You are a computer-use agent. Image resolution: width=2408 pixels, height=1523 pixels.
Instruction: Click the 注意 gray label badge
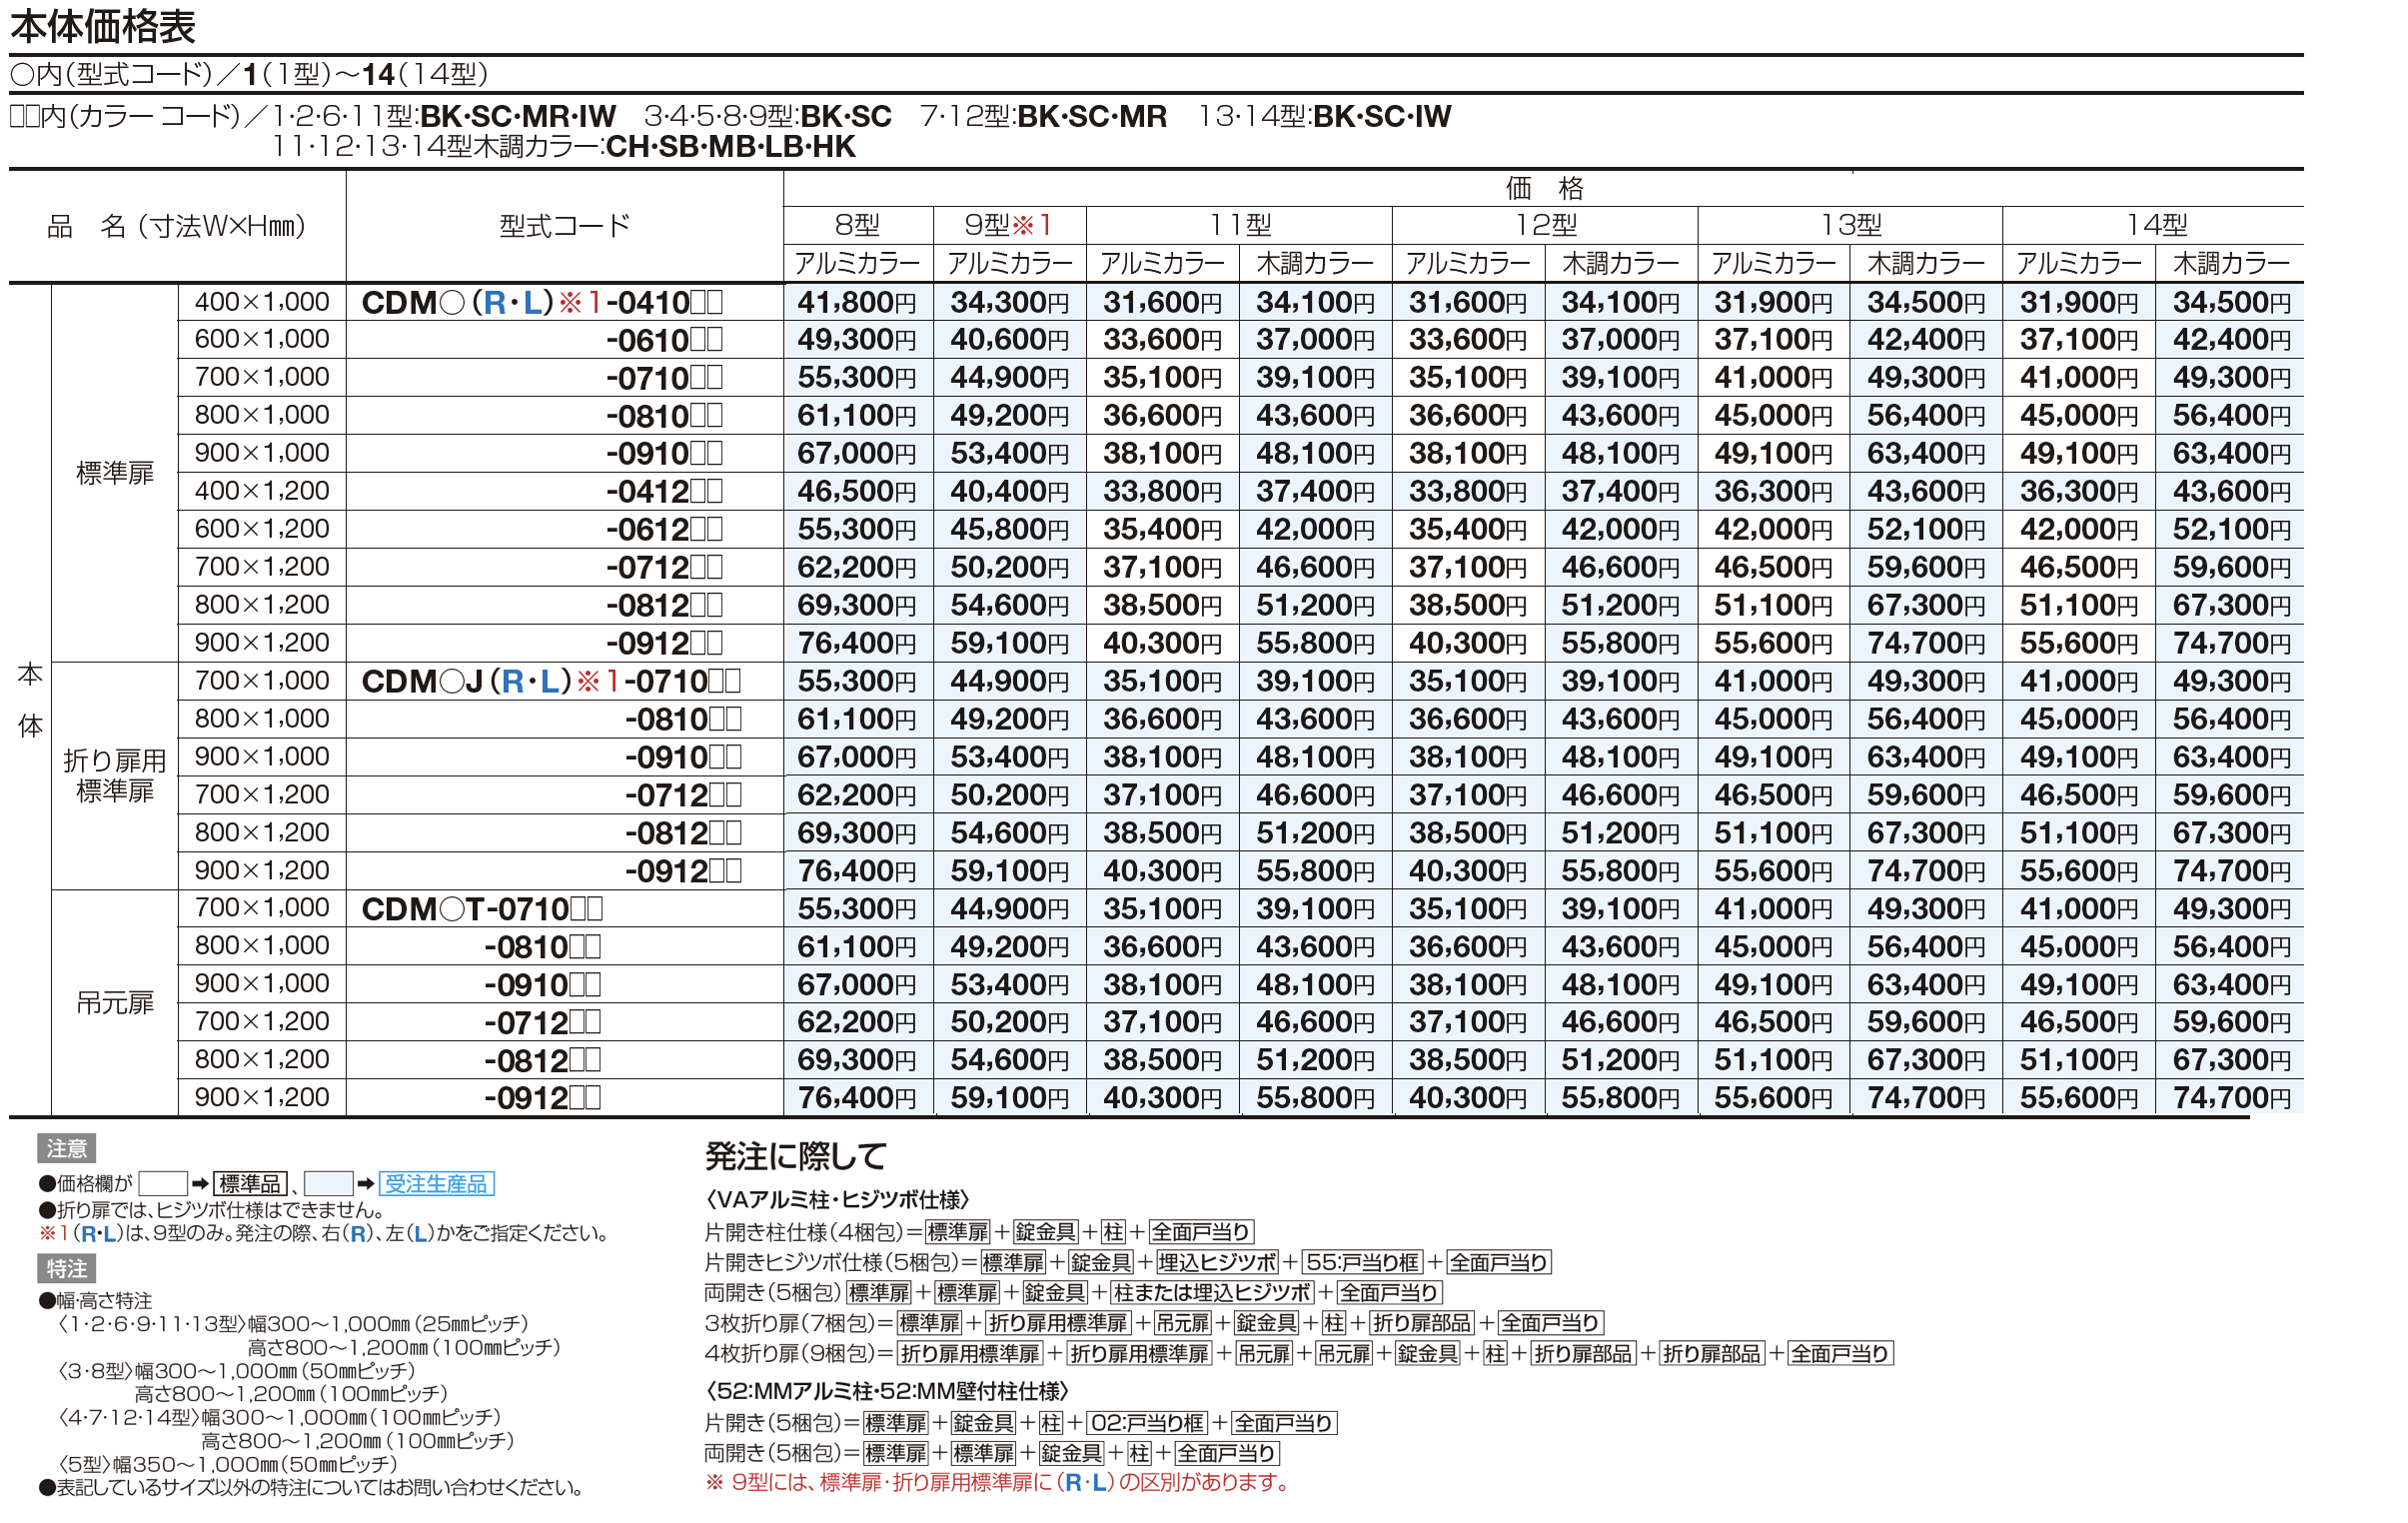pos(66,1148)
